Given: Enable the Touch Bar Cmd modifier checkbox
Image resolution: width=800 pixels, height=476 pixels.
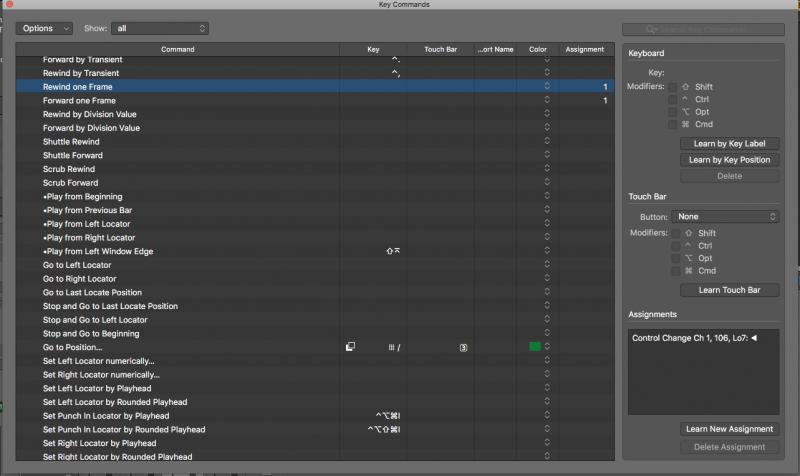Looking at the screenshot, I should coord(676,271).
